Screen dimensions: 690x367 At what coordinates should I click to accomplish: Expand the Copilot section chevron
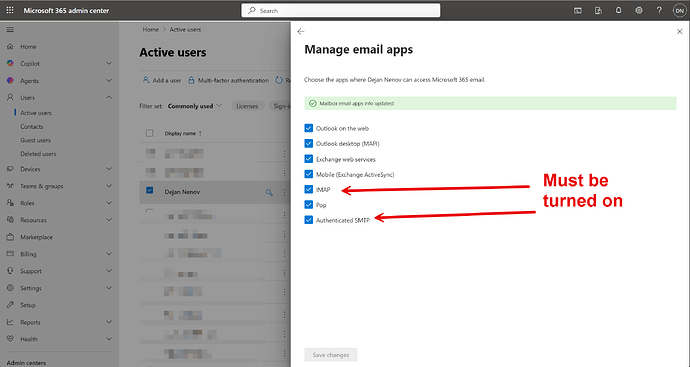pos(109,63)
